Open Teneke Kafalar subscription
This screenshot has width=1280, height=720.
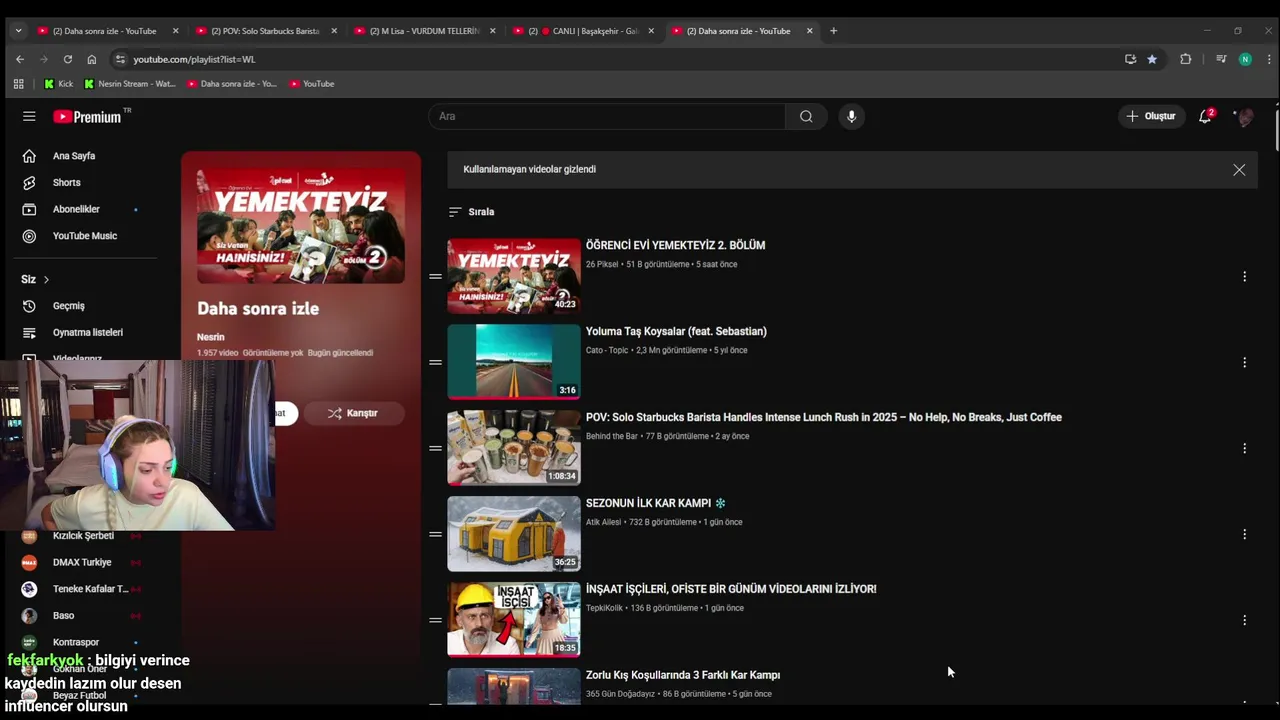(x=90, y=589)
